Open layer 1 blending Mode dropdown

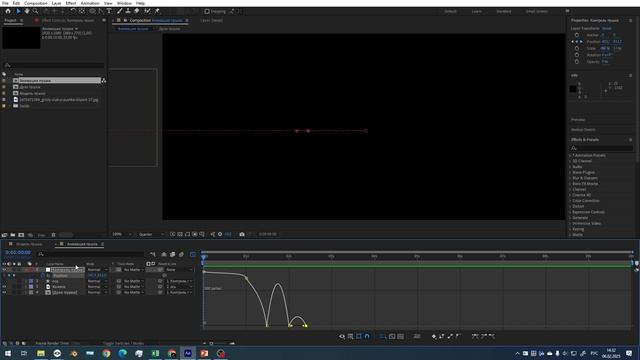97,270
